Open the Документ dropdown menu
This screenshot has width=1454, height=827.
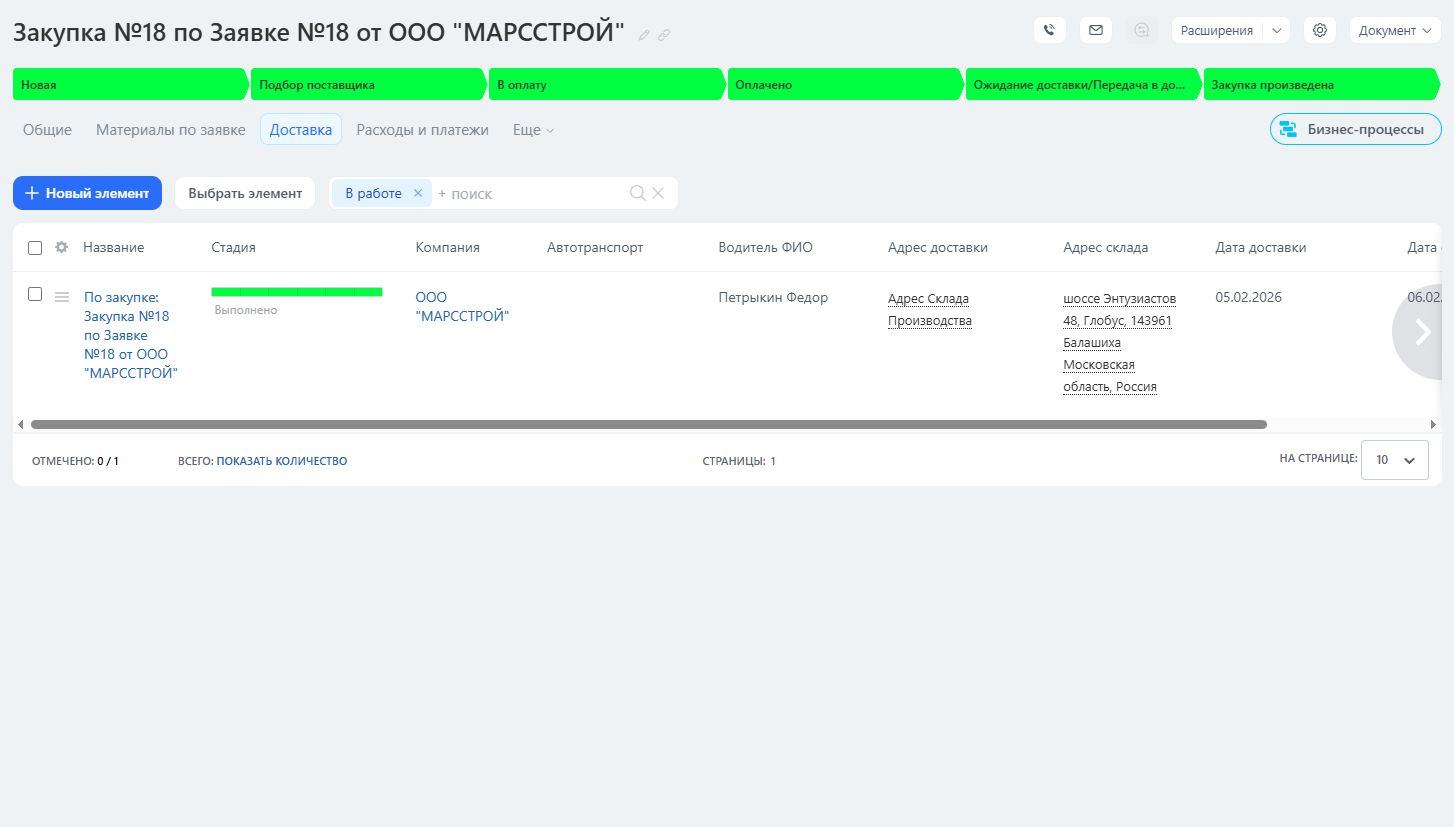(1395, 30)
